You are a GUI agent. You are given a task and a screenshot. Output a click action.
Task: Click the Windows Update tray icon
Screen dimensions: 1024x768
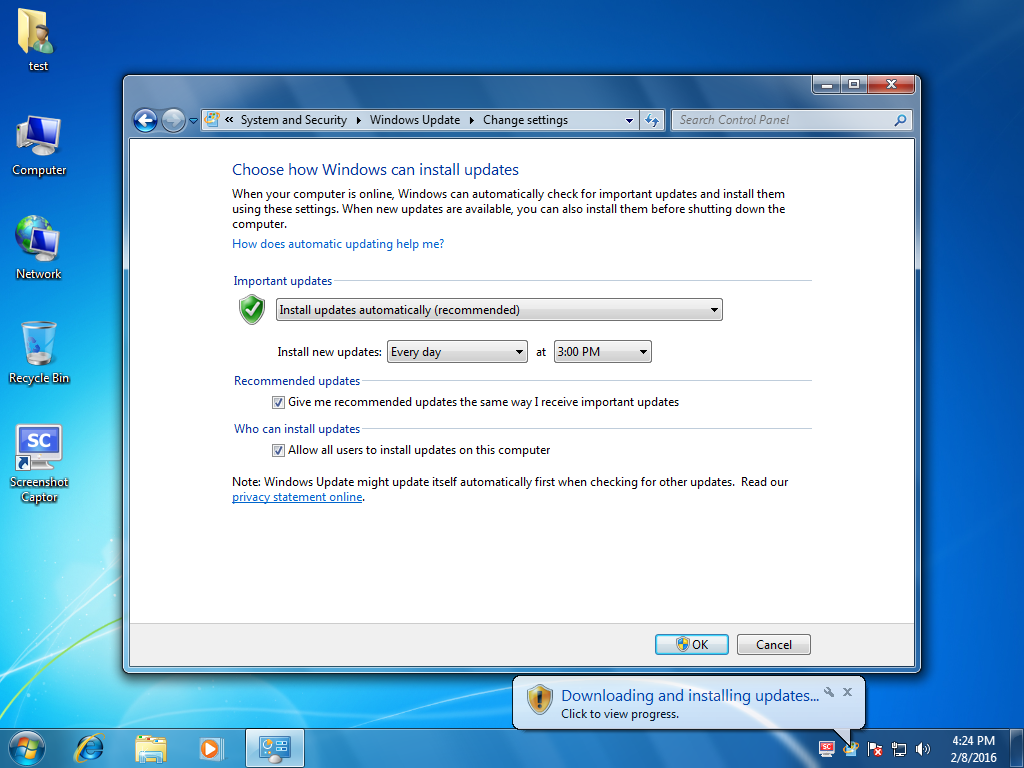850,748
